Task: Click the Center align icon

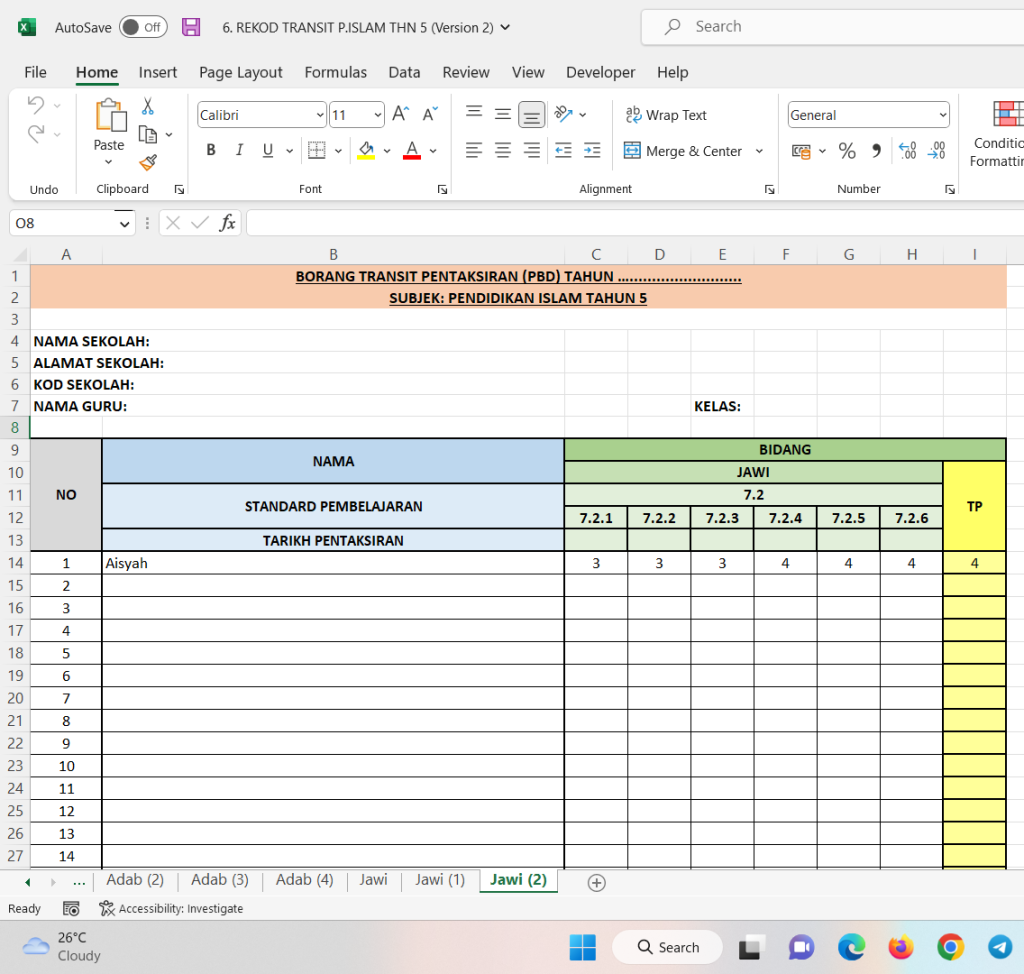Action: tap(503, 151)
